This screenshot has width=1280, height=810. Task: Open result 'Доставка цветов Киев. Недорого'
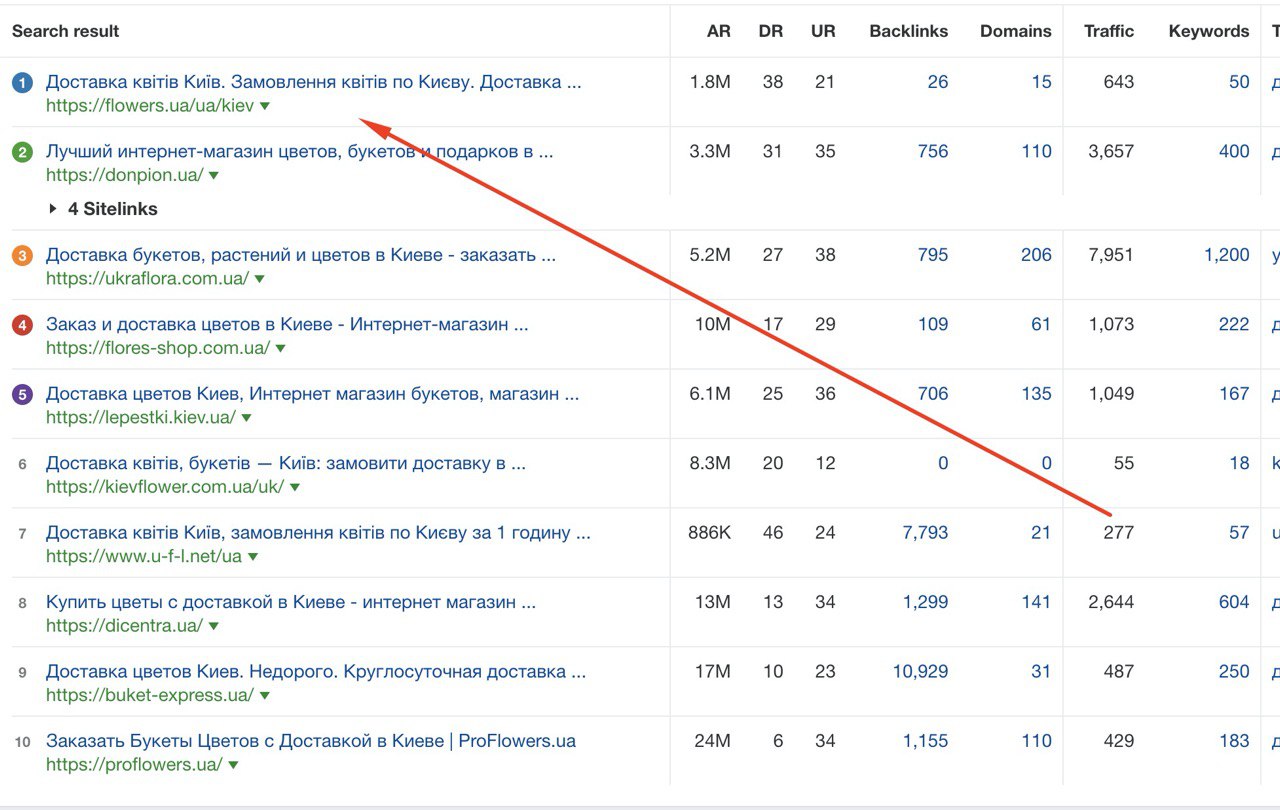pos(316,672)
